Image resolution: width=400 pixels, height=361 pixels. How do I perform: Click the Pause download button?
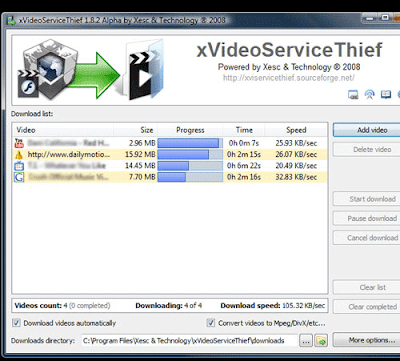[x=366, y=218]
